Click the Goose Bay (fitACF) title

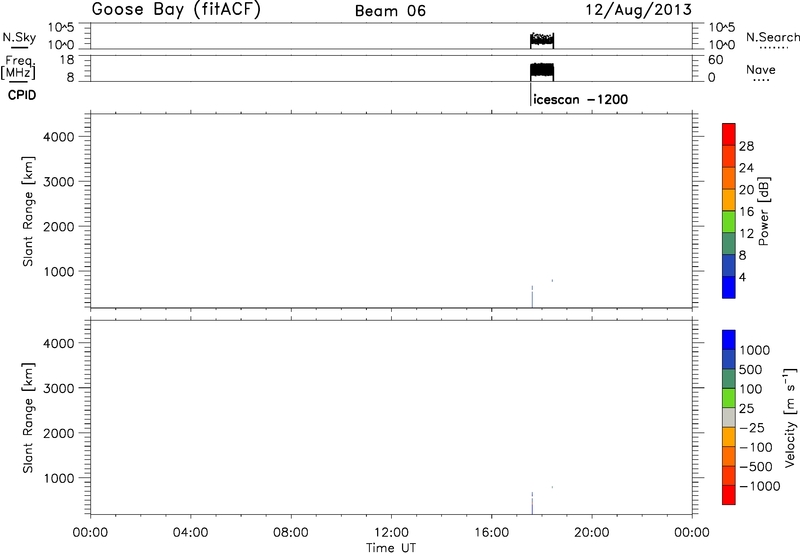[176, 10]
